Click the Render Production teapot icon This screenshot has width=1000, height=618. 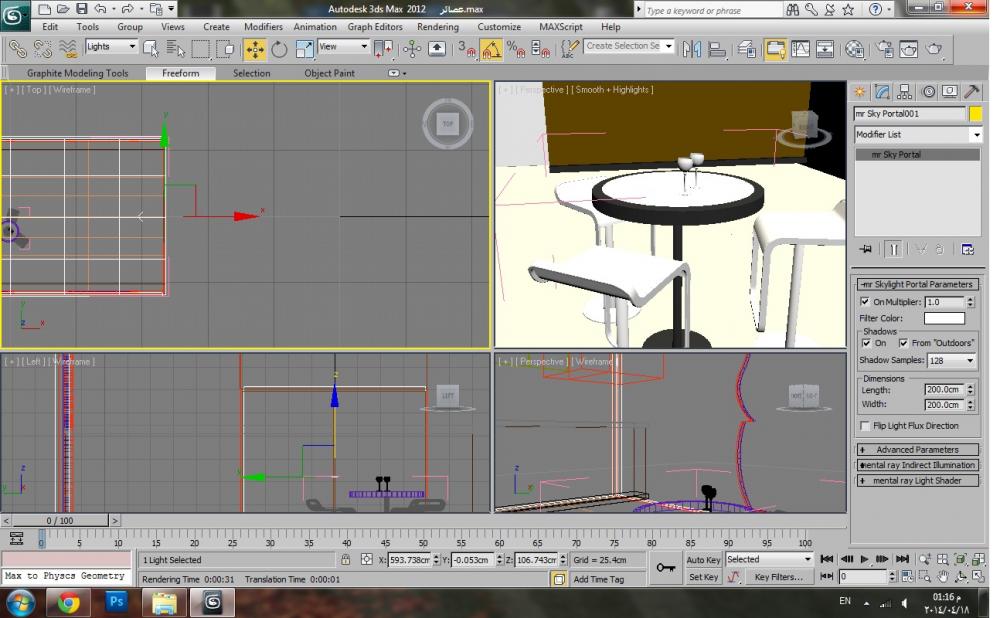click(934, 49)
